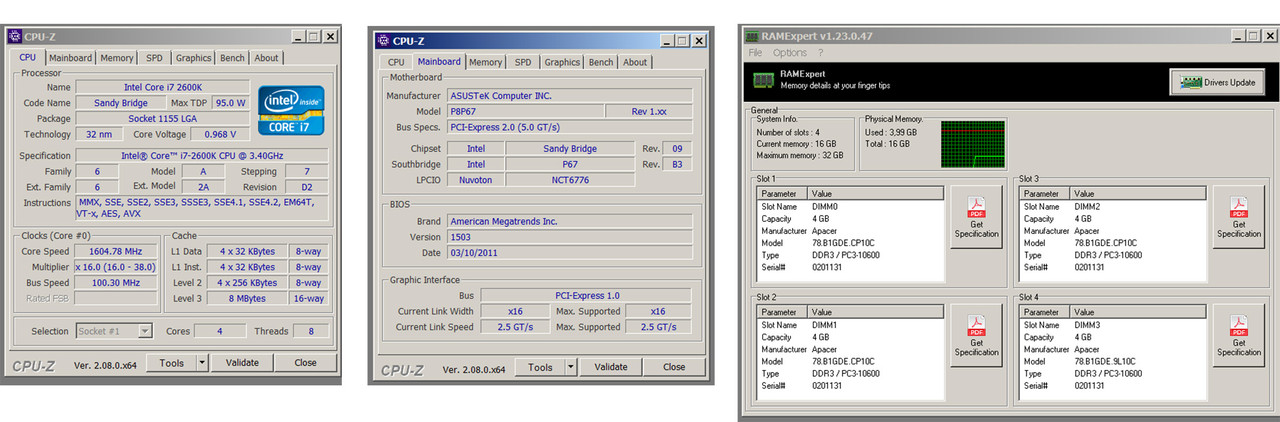Screen dimensions: 1280x422
Task: Click the Value column header in Slot 3
Action: point(1138,194)
